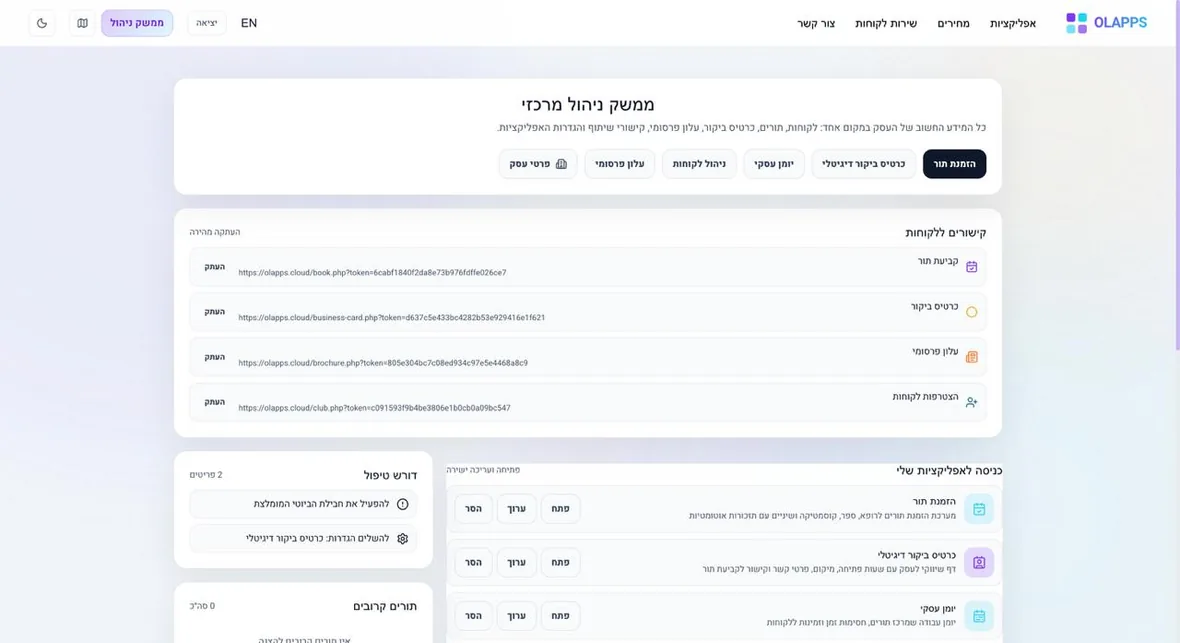1180x643 pixels.
Task: Open להשלים הגדרות: כרטיס ביקור דיגיטלי item
Action: click(303, 538)
